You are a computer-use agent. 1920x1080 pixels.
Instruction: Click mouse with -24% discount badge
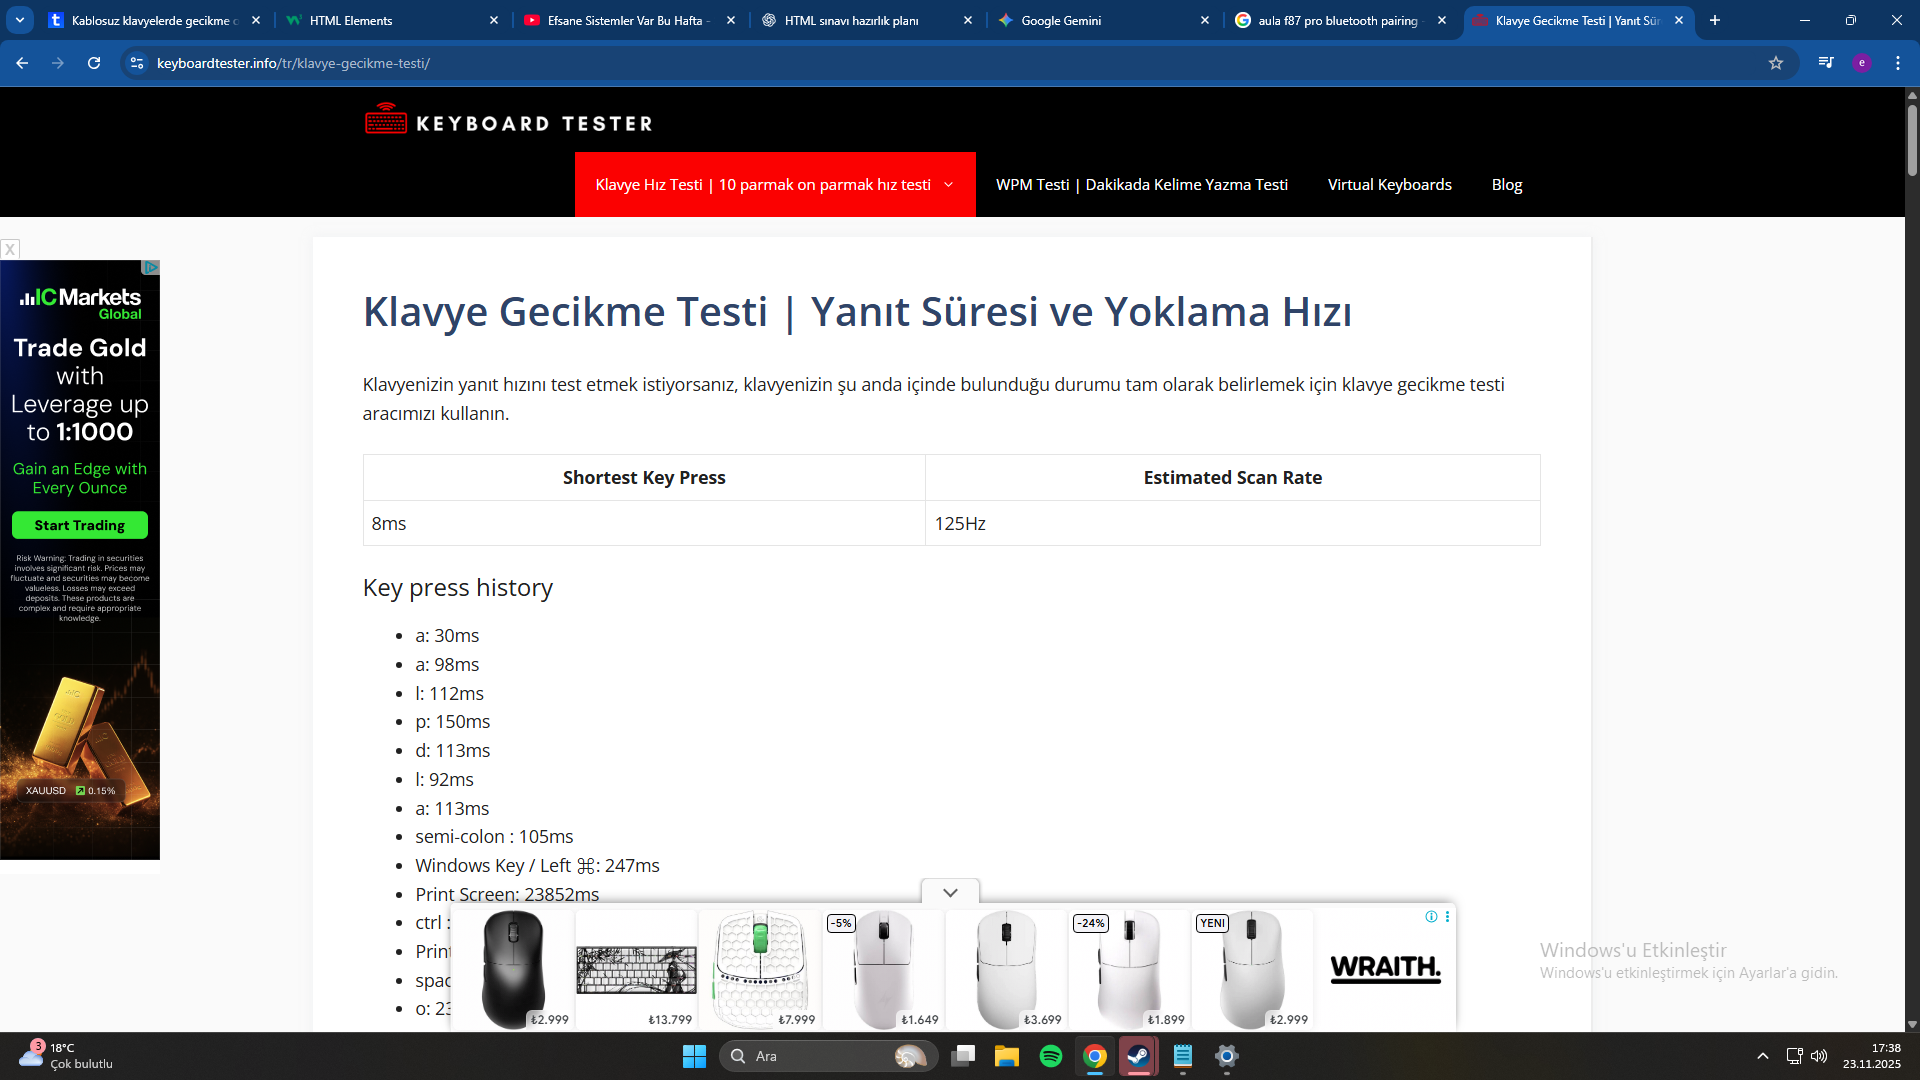coord(1129,969)
